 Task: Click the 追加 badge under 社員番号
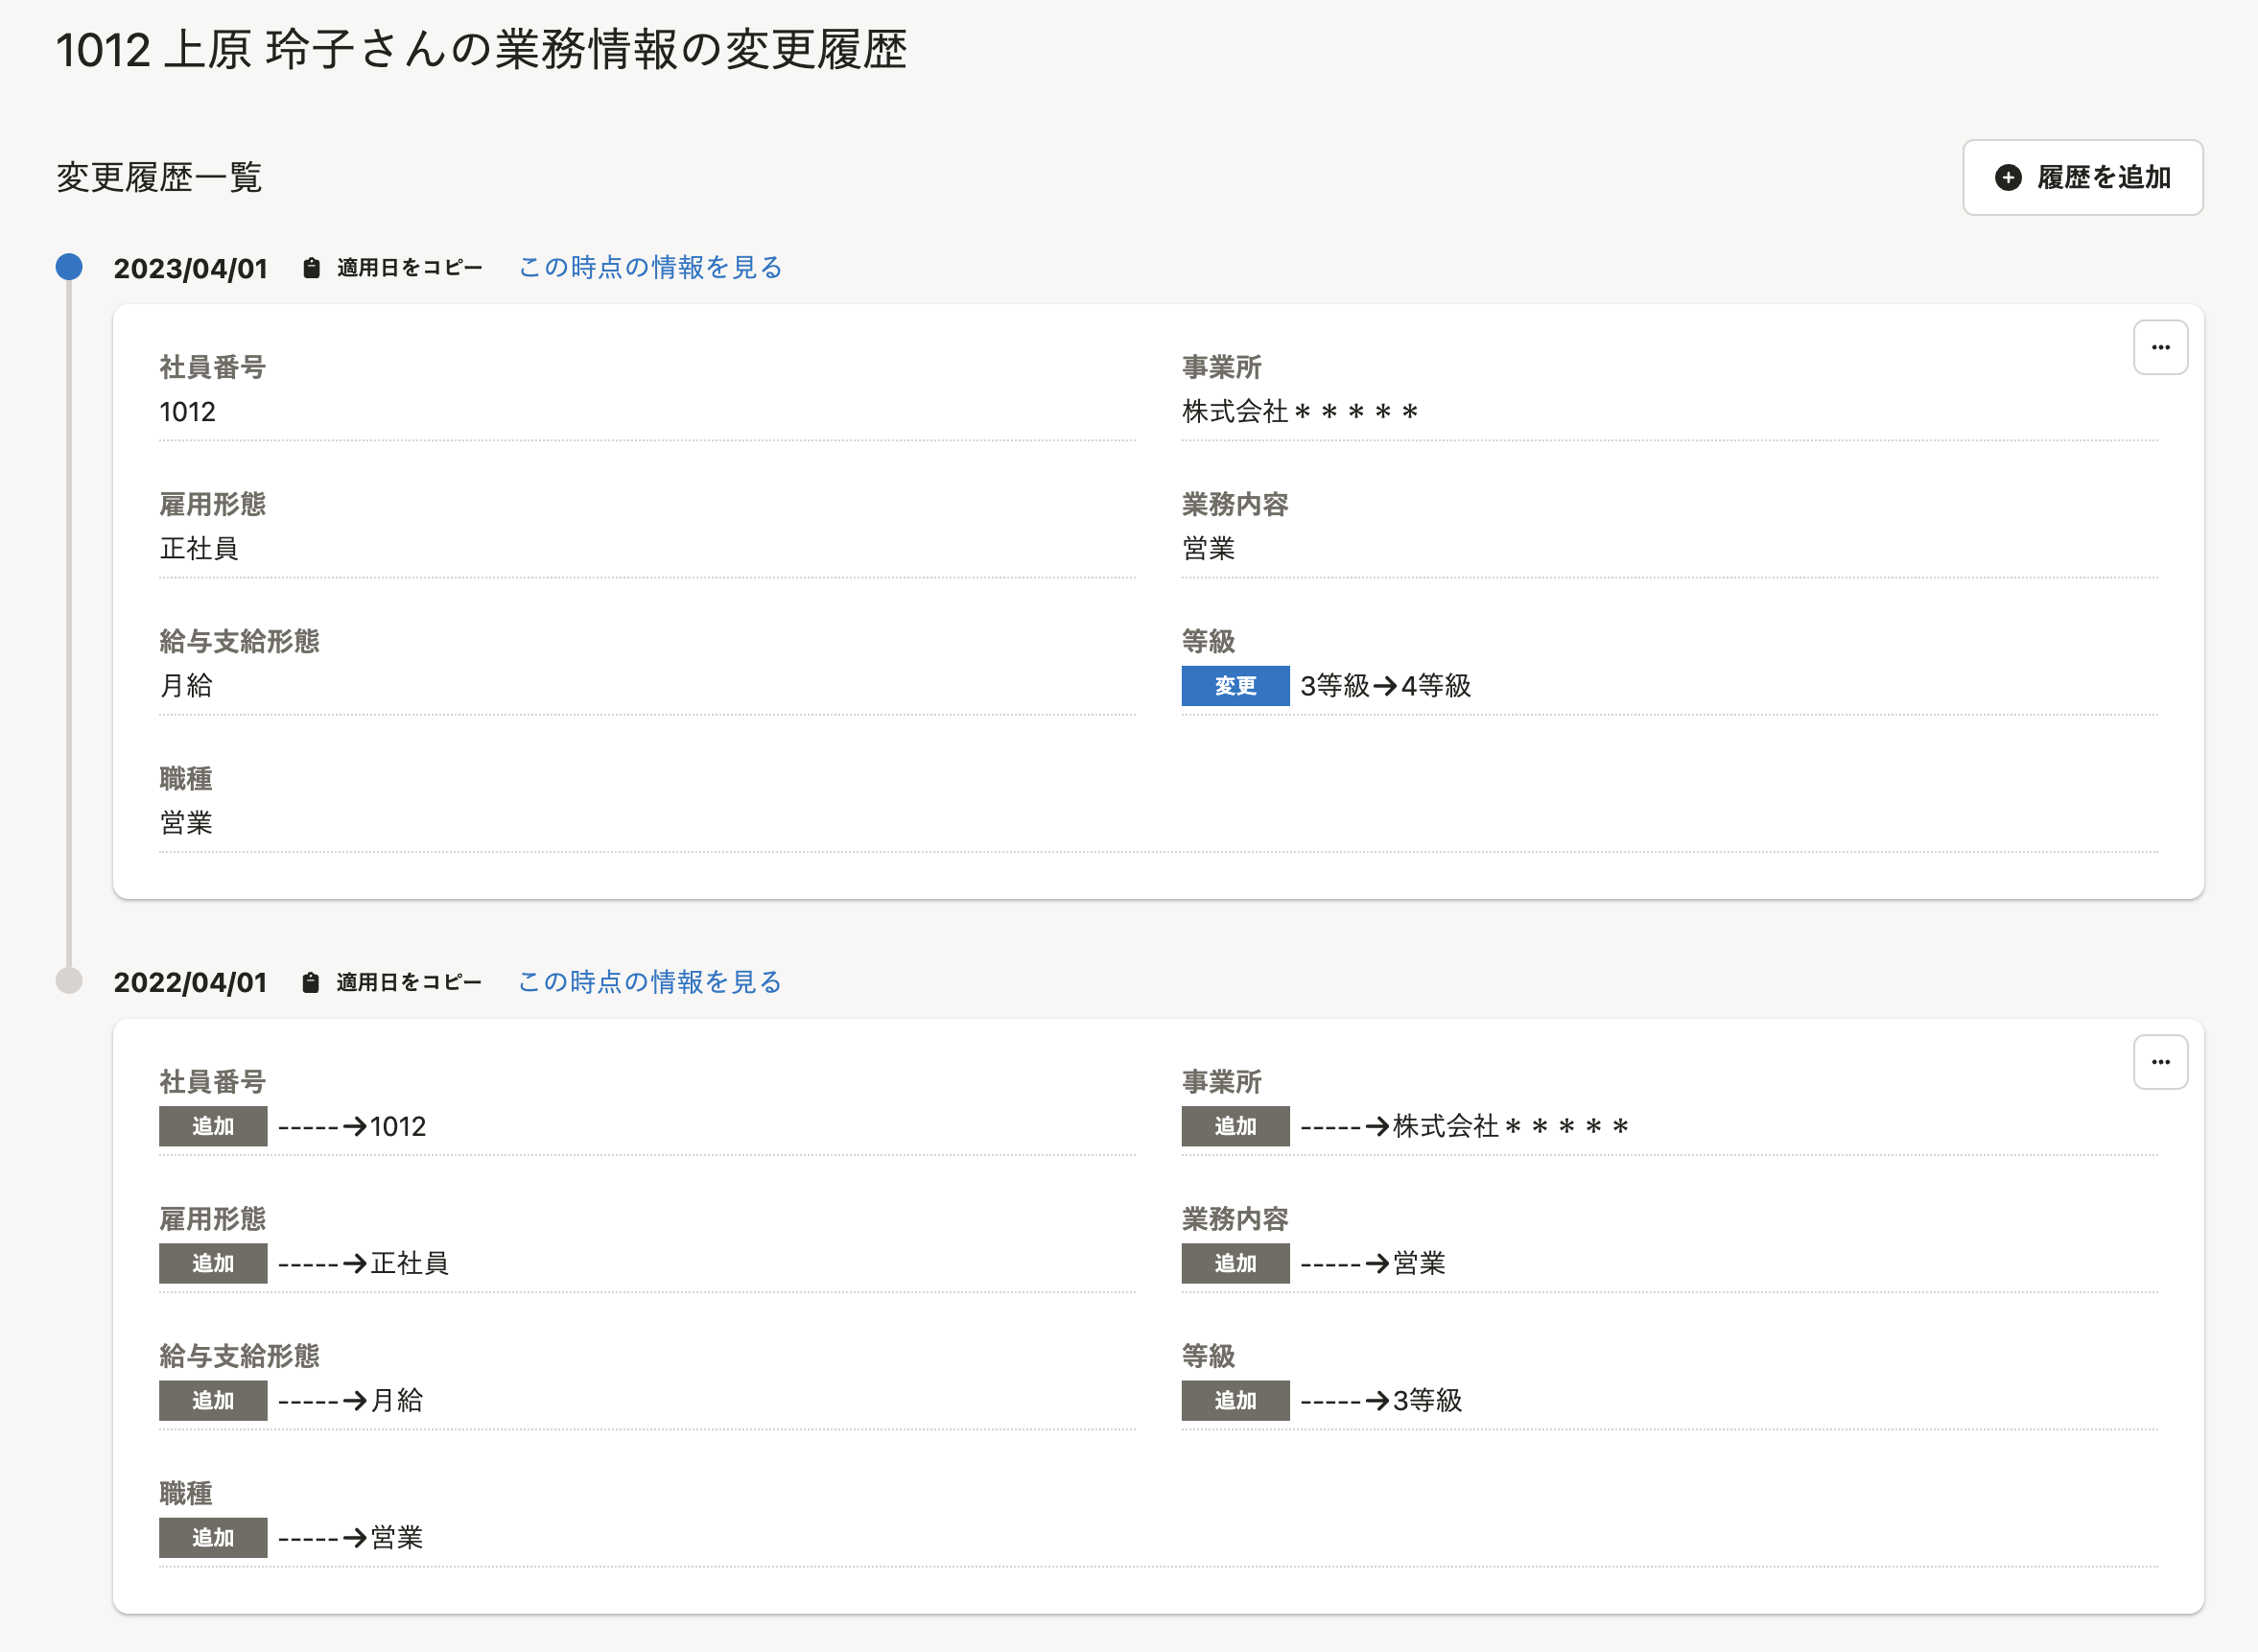coord(213,1126)
